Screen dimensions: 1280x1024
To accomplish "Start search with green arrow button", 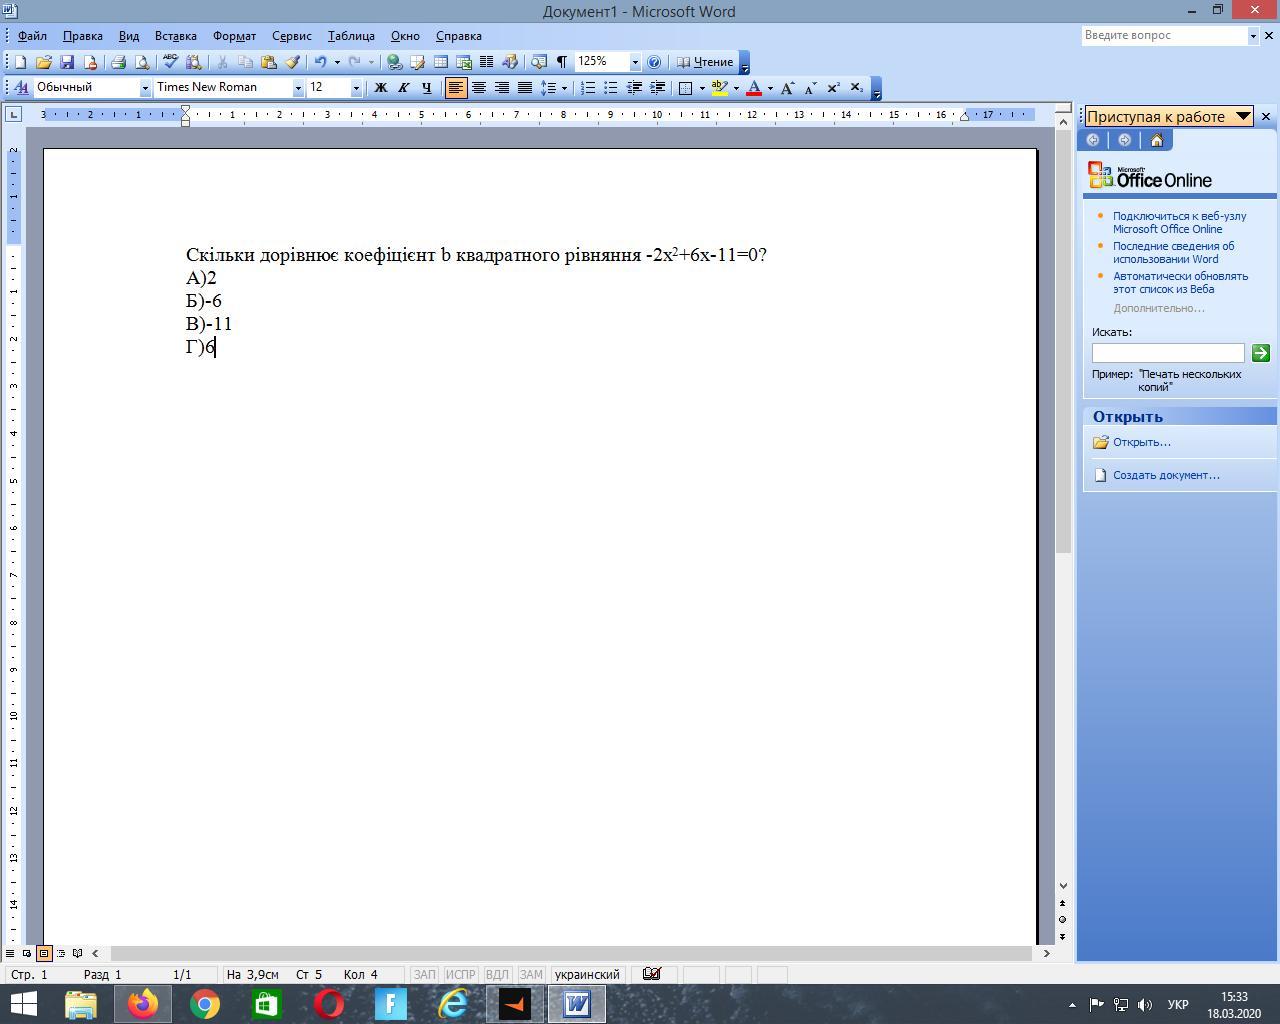I will (1260, 353).
